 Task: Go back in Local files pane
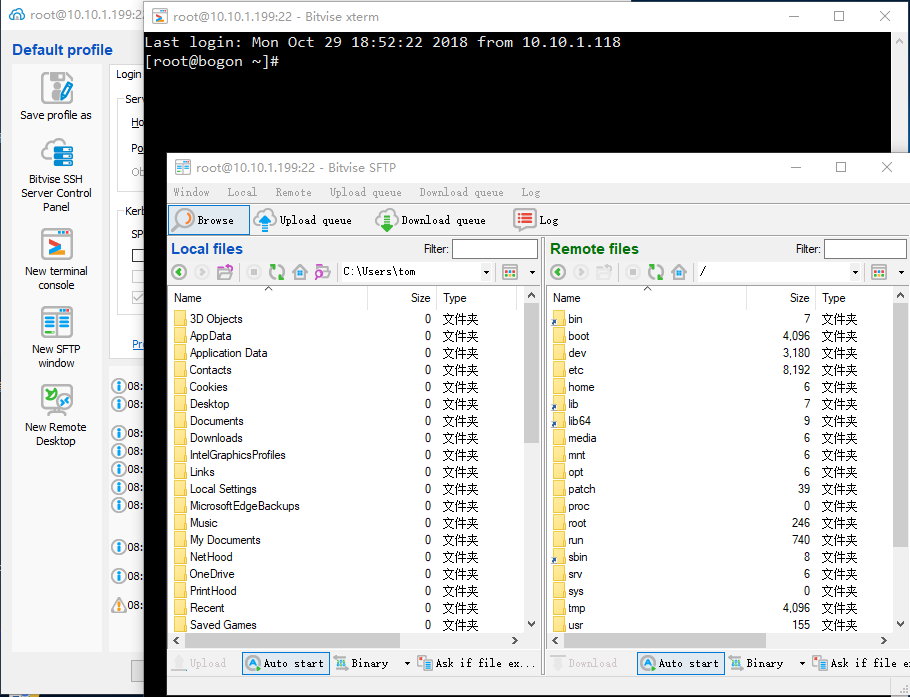point(179,272)
